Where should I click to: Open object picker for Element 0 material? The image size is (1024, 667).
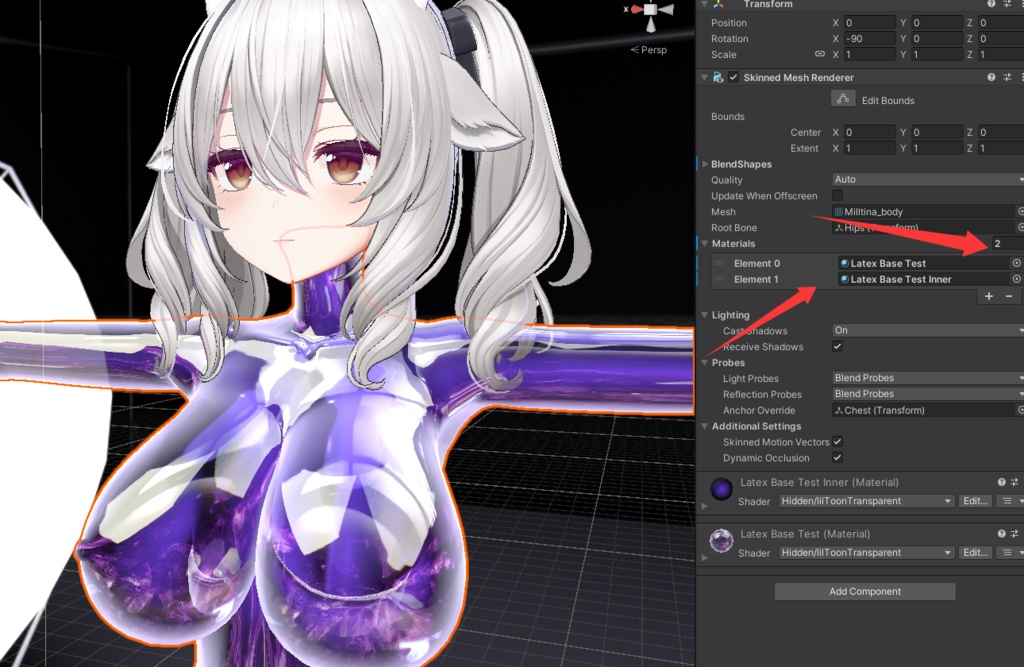(x=1016, y=263)
